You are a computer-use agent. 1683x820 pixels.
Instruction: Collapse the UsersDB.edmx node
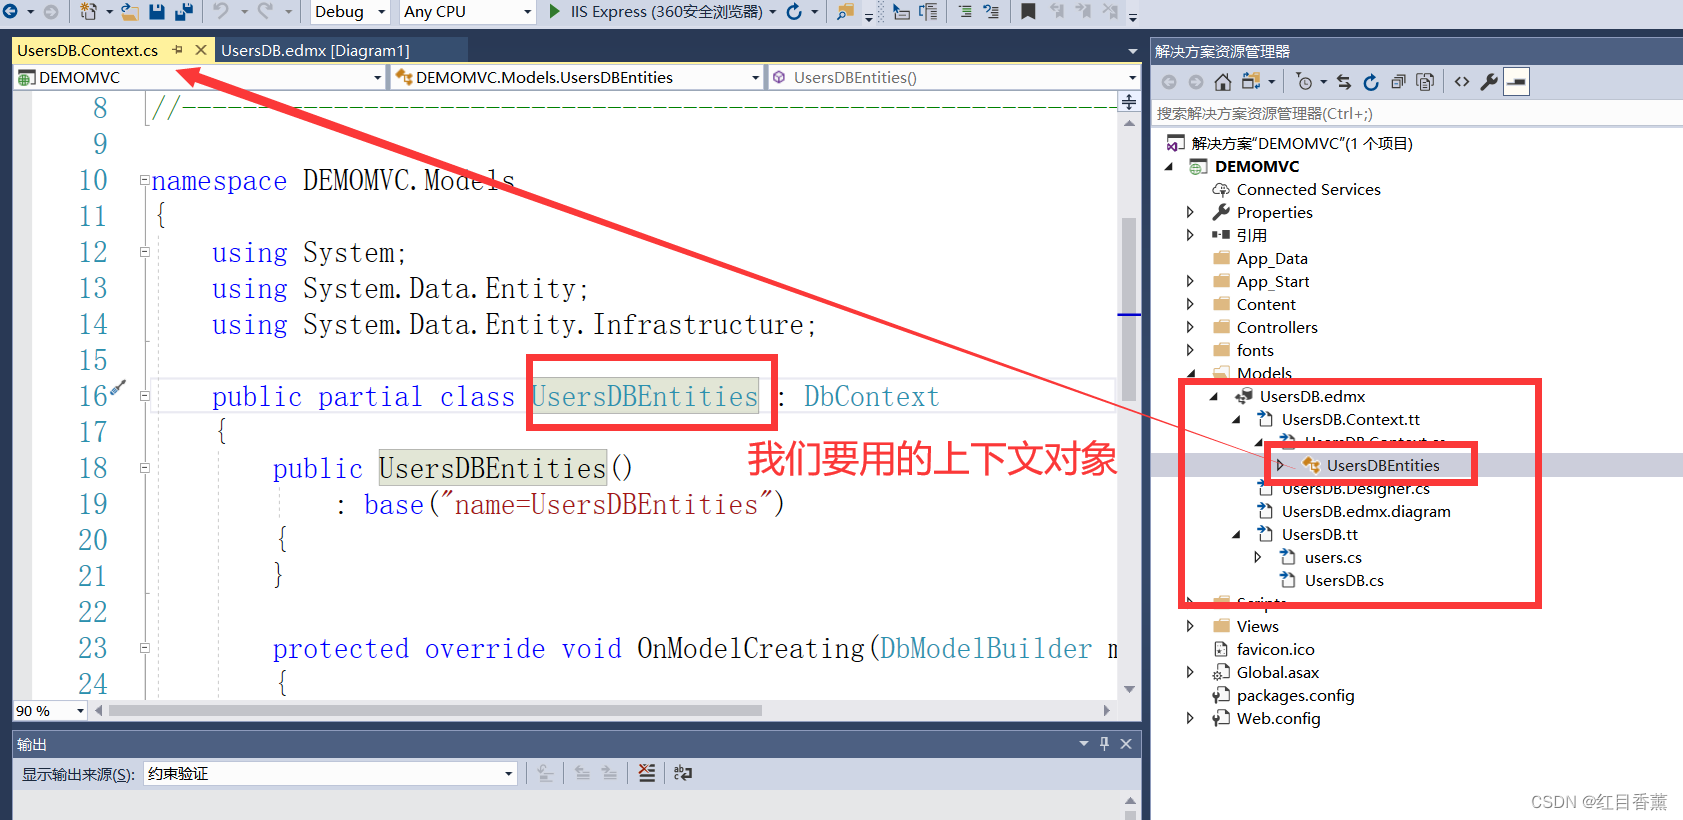(x=1213, y=397)
